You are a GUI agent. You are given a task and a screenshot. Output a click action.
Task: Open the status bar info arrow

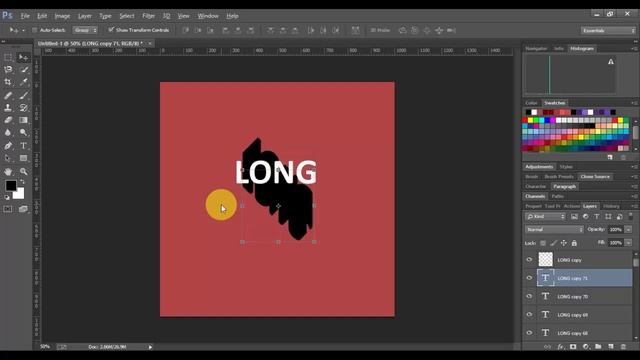150,347
